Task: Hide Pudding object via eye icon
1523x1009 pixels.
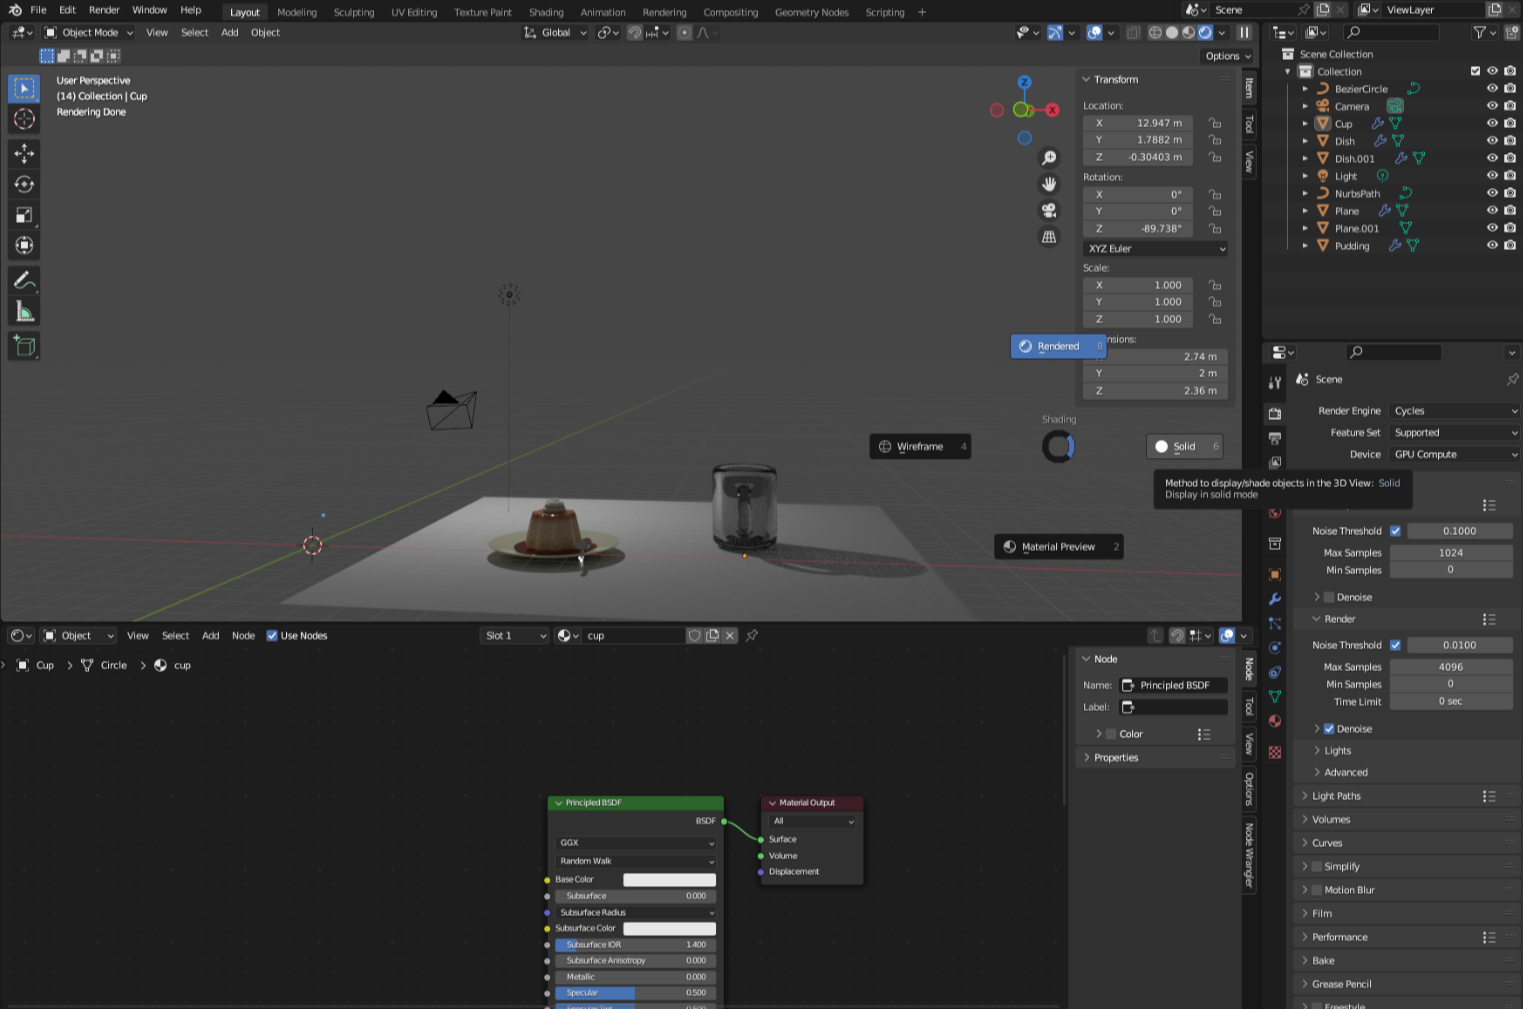Action: click(x=1492, y=245)
